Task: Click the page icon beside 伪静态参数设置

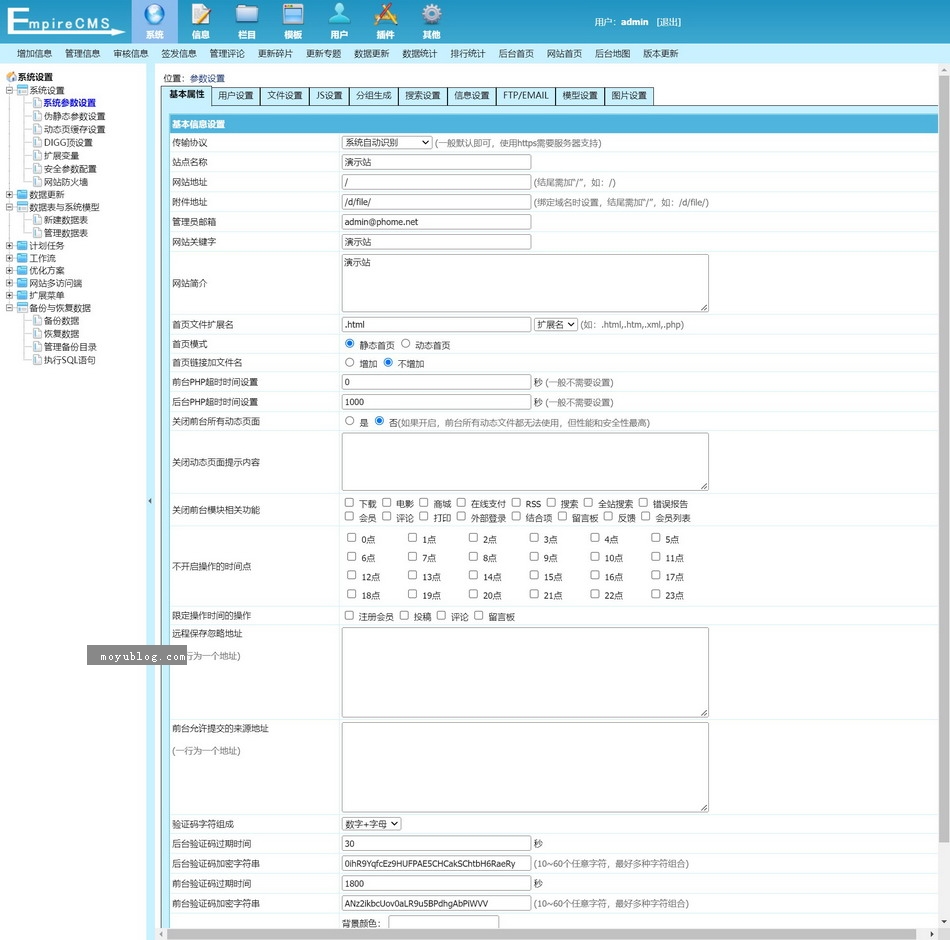Action: [37, 116]
